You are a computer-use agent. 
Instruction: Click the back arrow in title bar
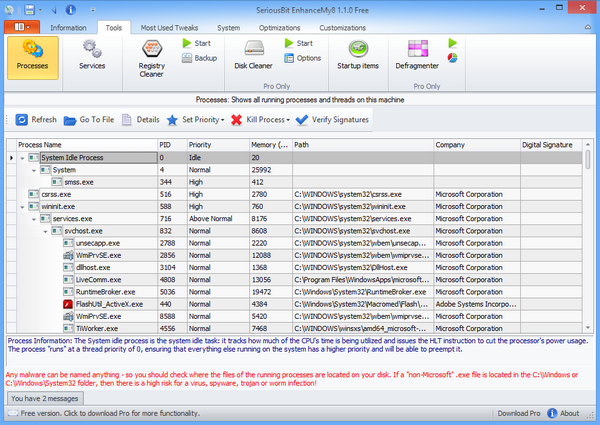(54, 10)
